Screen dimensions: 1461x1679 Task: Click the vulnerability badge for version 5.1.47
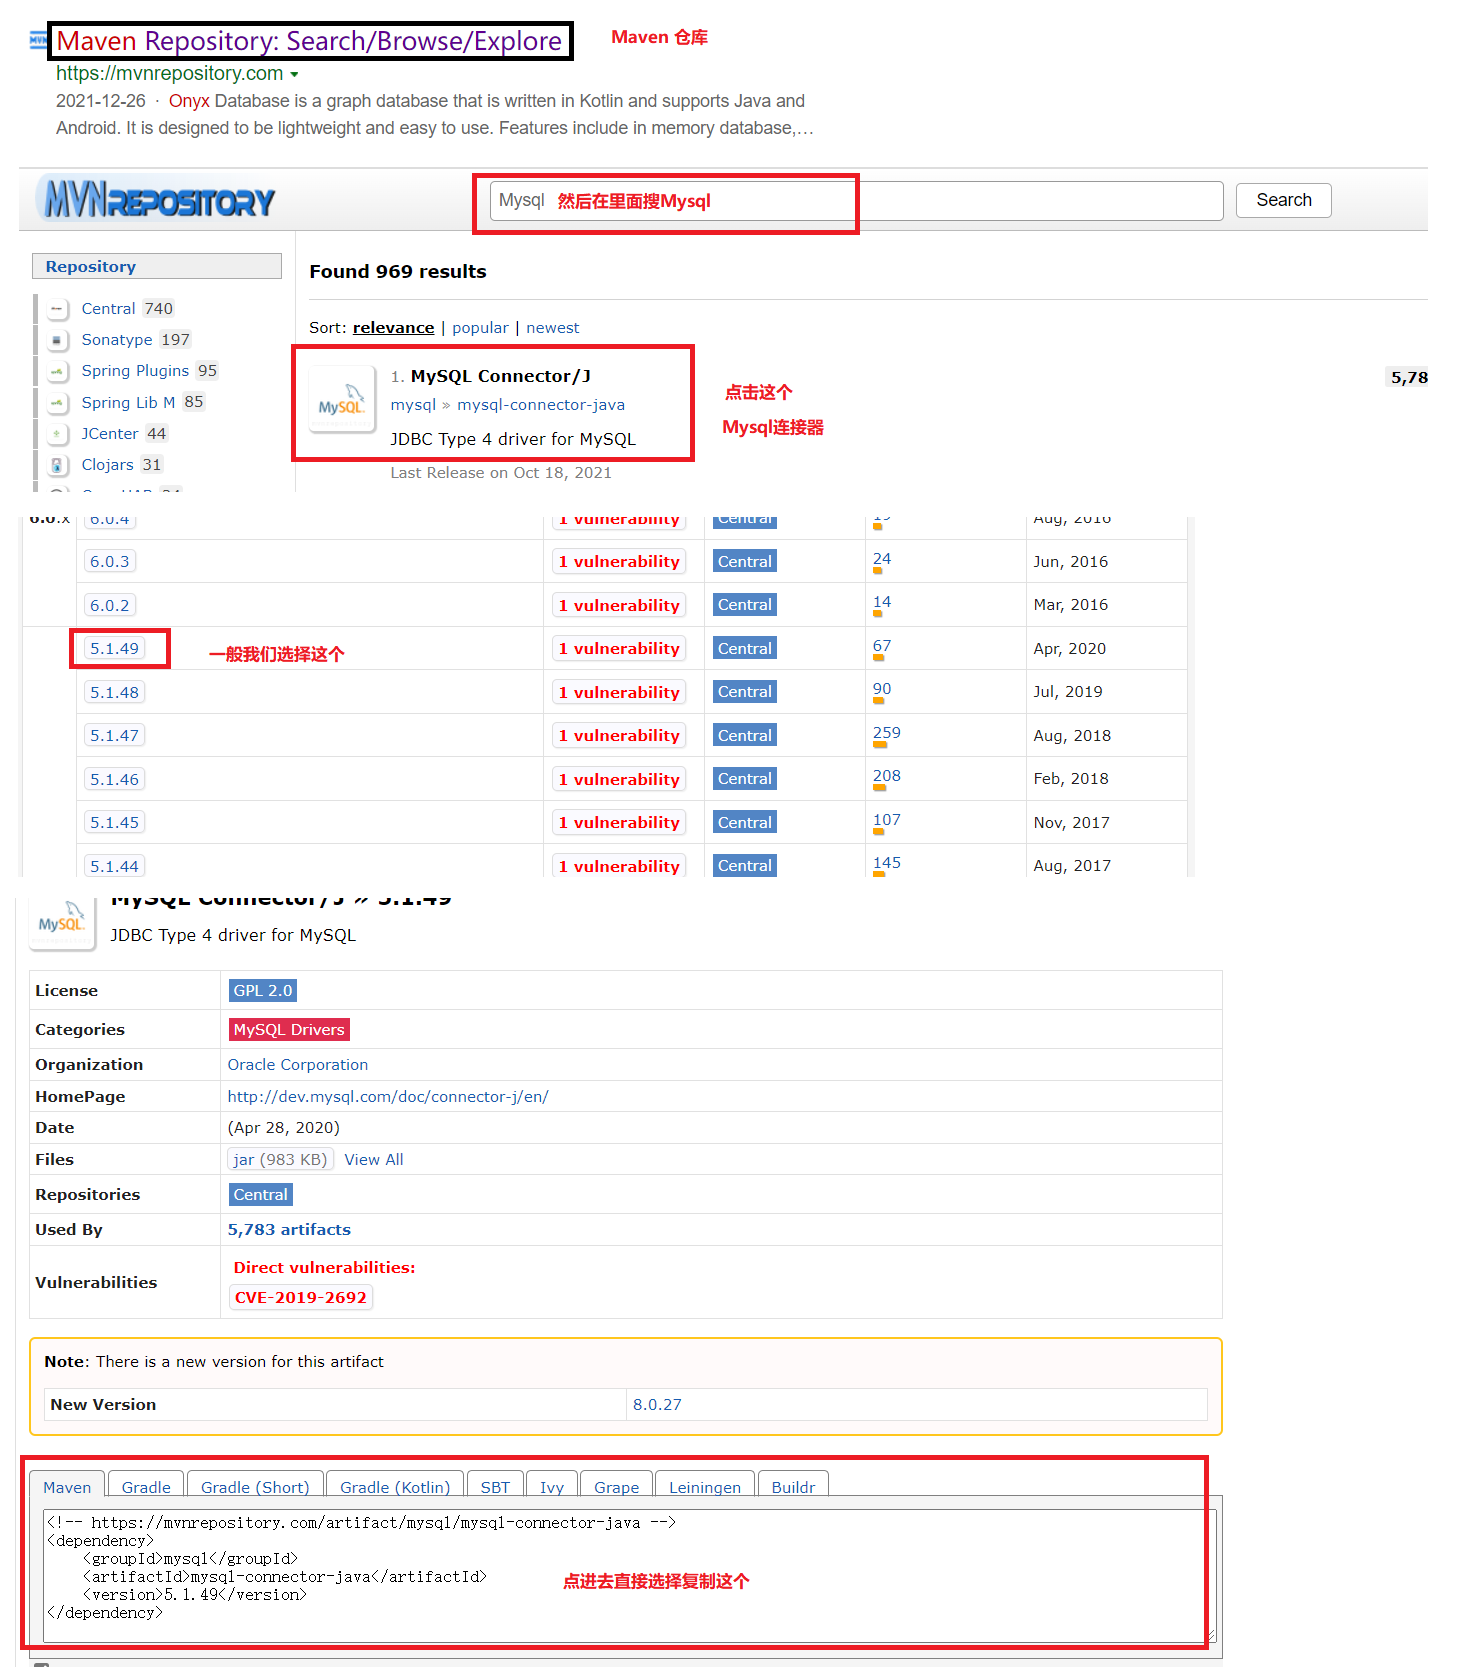pyautogui.click(x=619, y=736)
